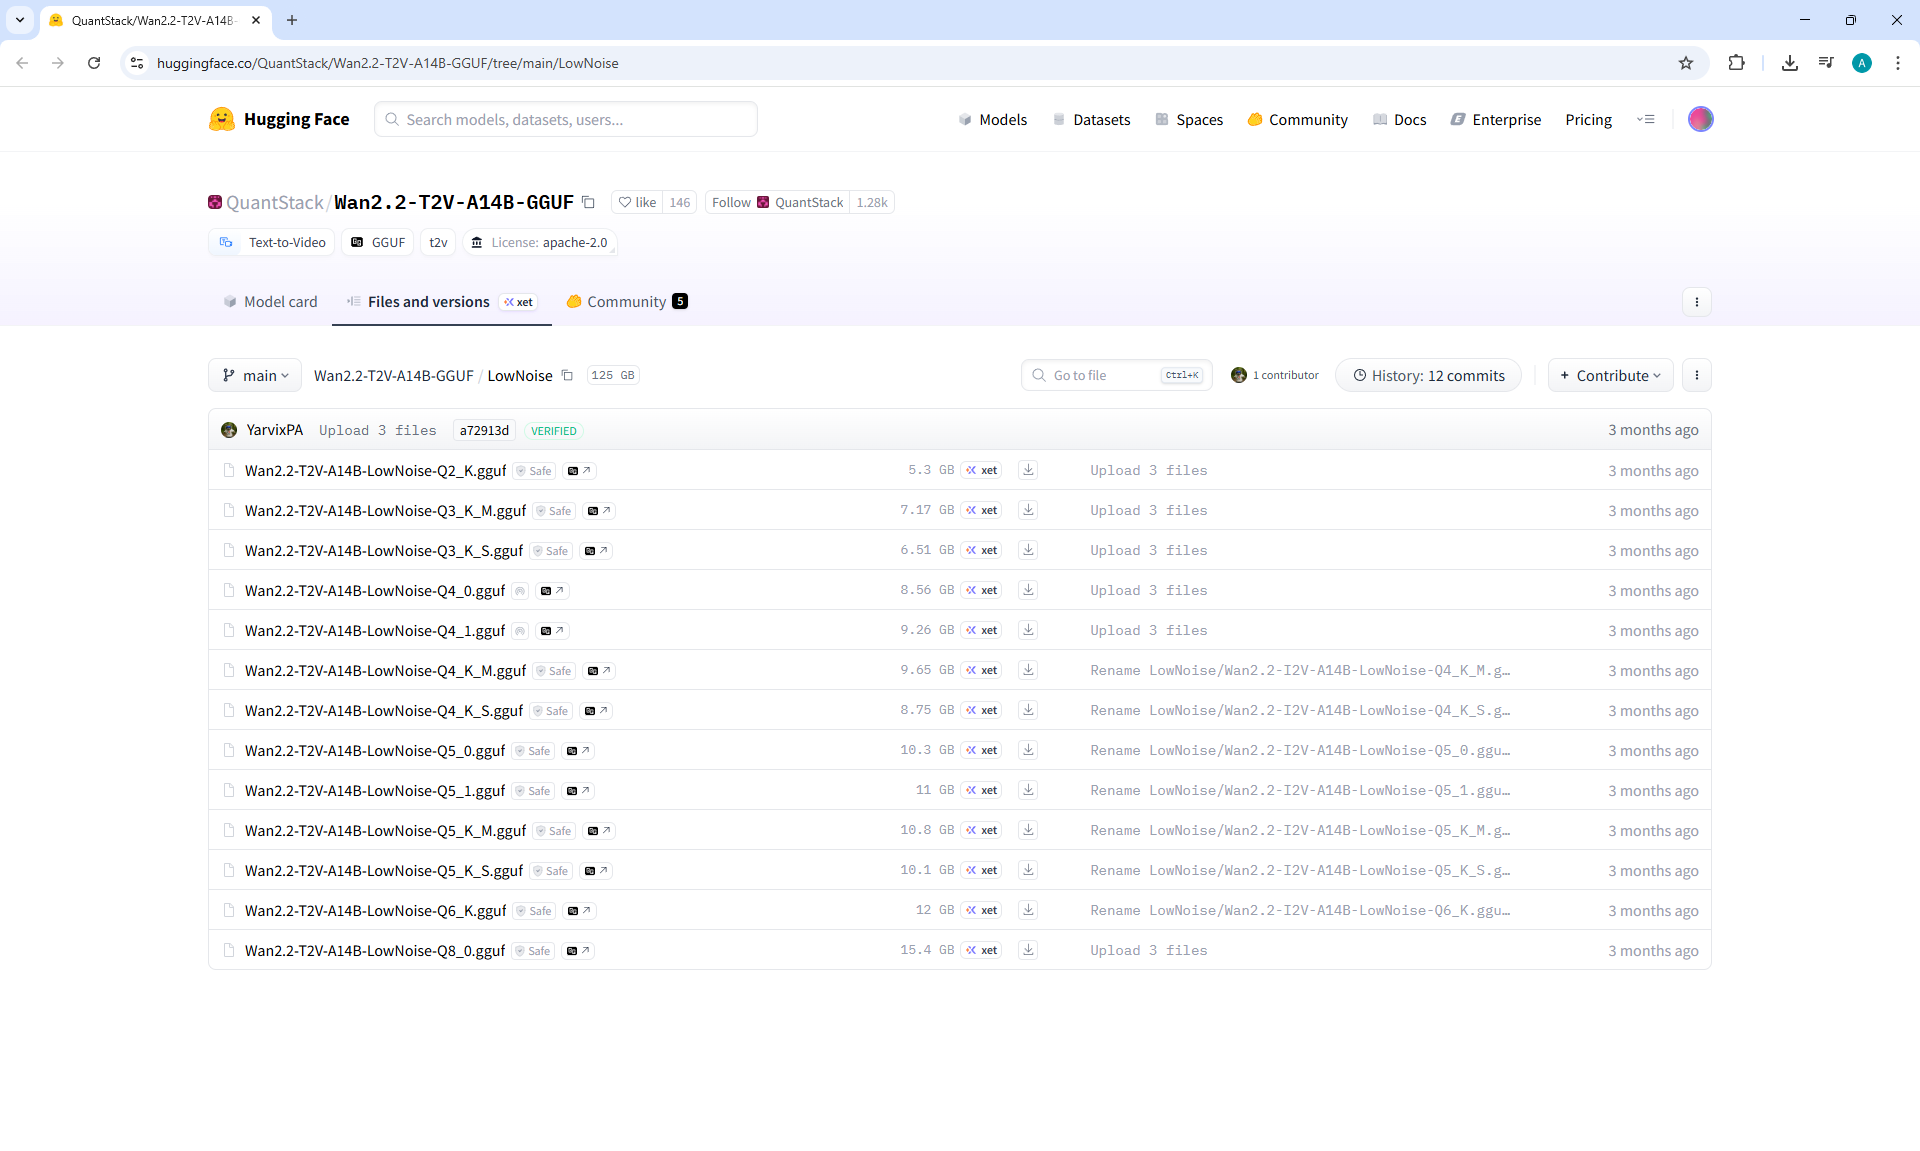
Task: Copy LowNoise folder path icon
Action: (567, 376)
